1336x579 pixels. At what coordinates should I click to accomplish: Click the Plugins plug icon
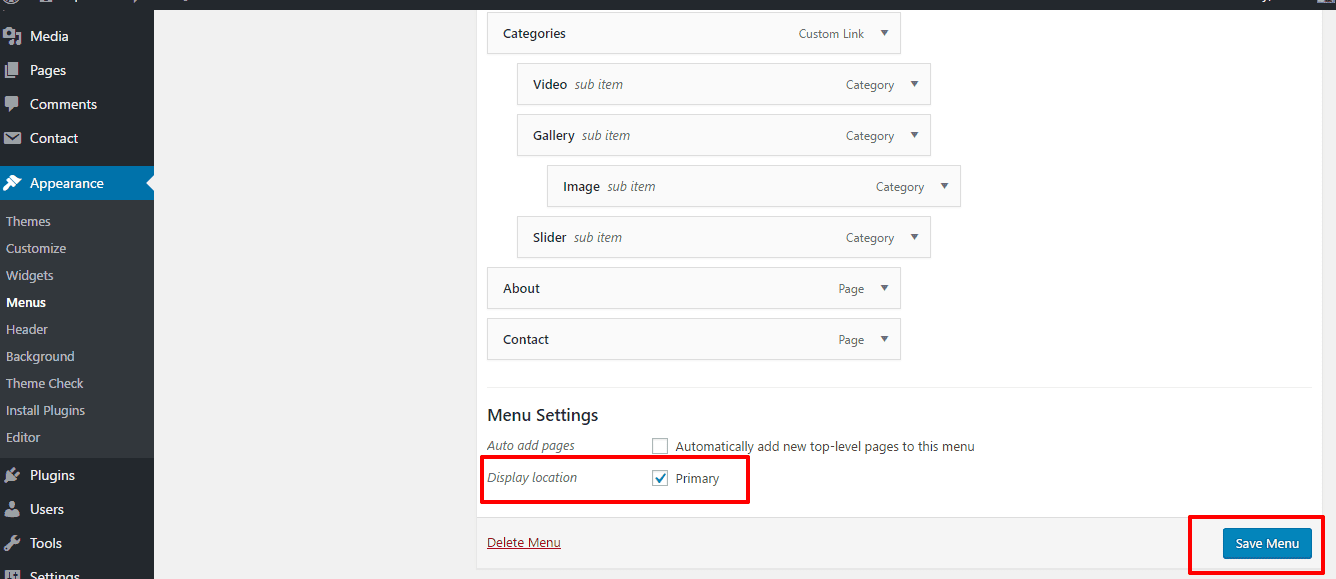(x=12, y=475)
